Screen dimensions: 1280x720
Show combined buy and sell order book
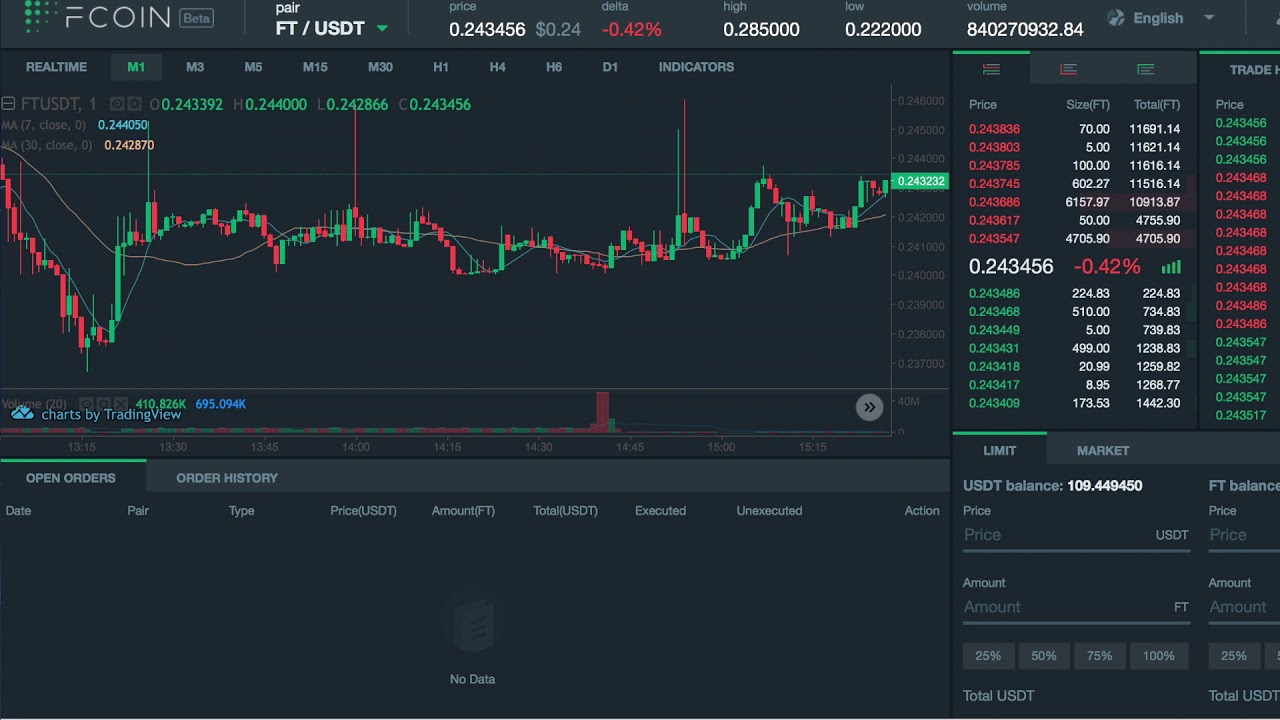coord(991,69)
